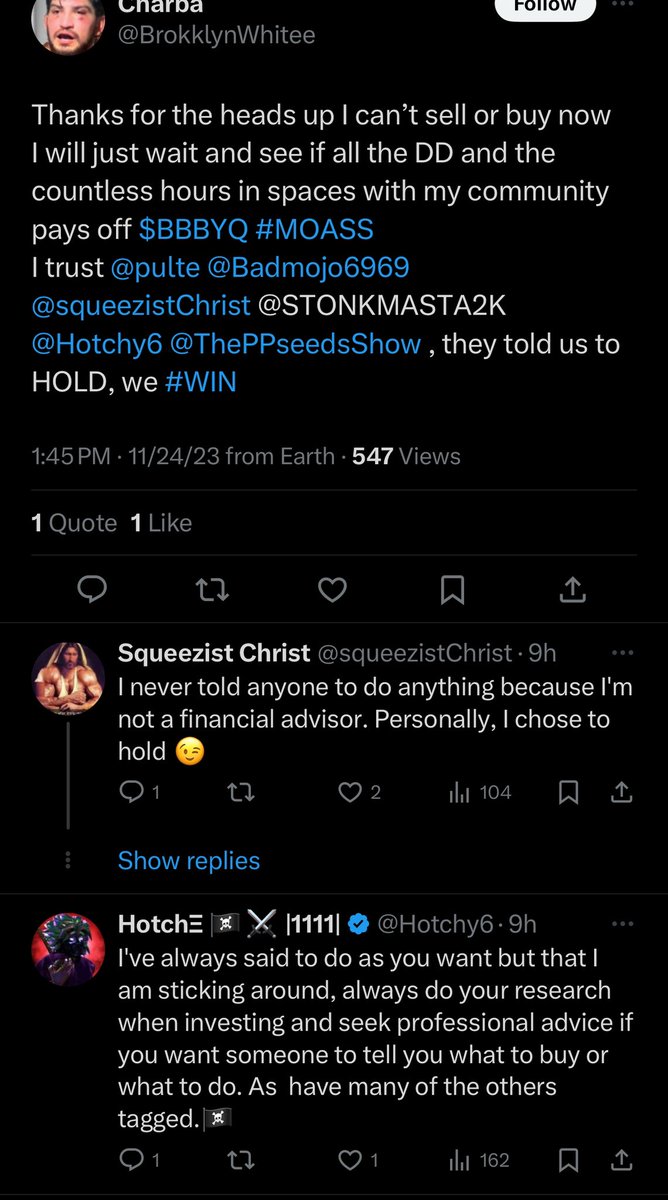
Task: Open the #MOASS hashtag
Action: coord(314,229)
